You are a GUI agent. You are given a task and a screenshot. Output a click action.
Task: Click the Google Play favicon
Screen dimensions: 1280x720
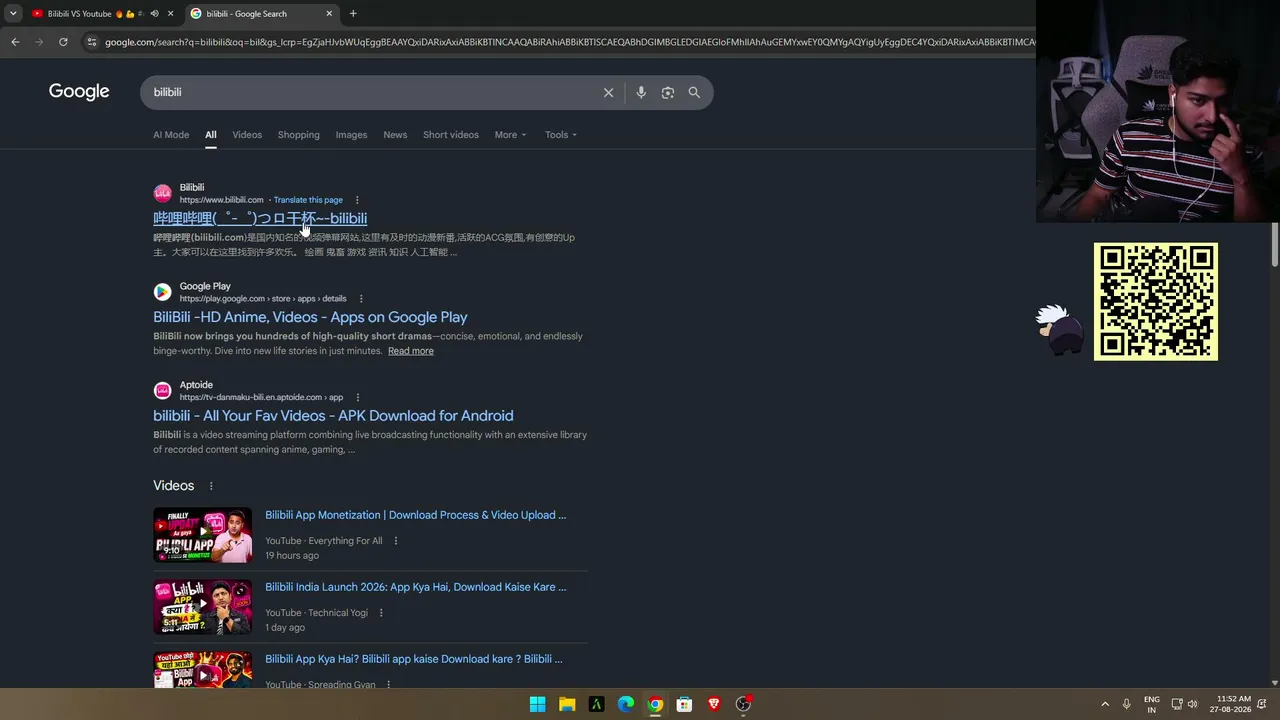pyautogui.click(x=162, y=292)
